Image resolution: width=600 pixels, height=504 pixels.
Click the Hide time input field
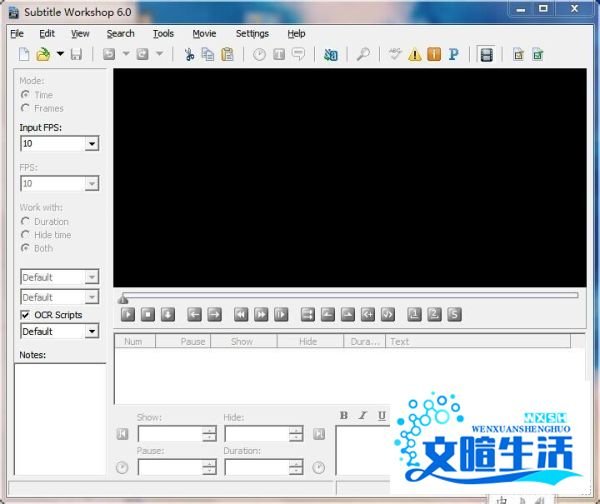[264, 434]
